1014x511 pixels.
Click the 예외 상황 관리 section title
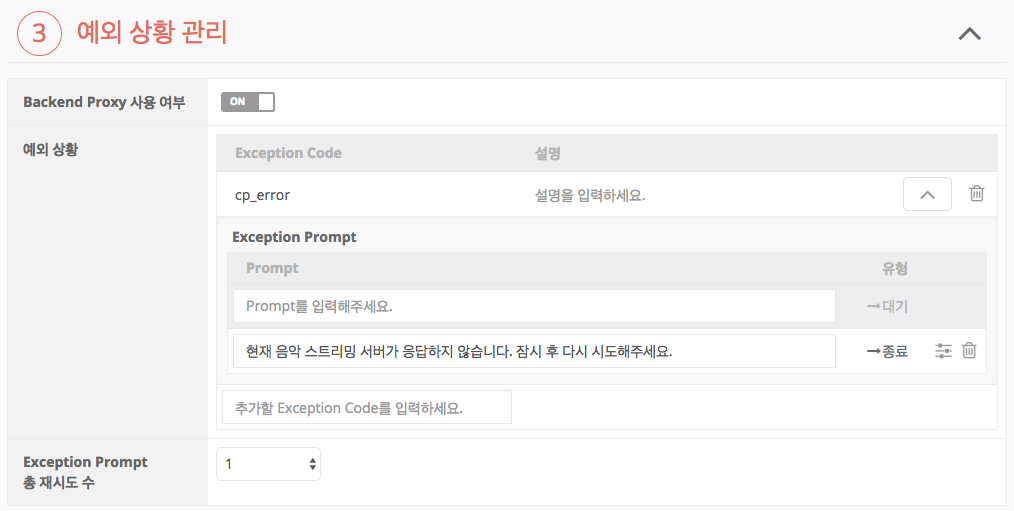[152, 33]
